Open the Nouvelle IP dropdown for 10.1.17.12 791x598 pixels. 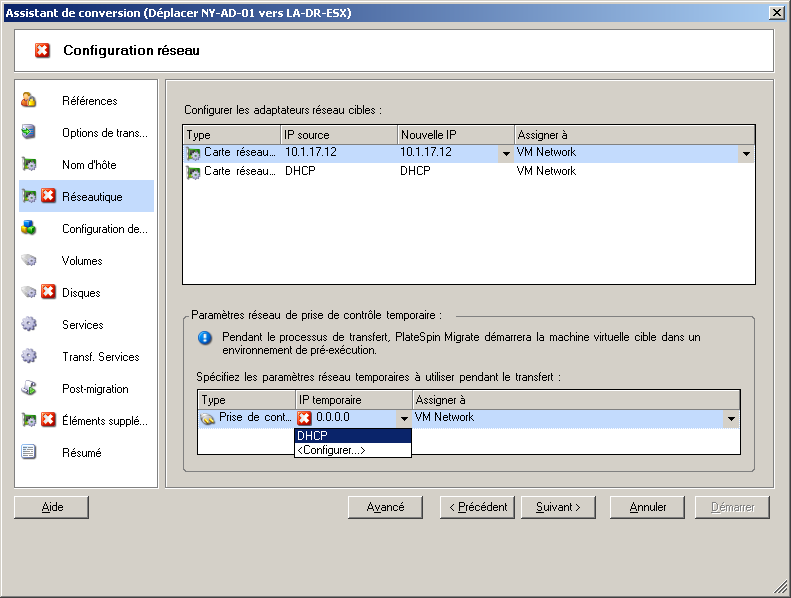click(x=506, y=153)
